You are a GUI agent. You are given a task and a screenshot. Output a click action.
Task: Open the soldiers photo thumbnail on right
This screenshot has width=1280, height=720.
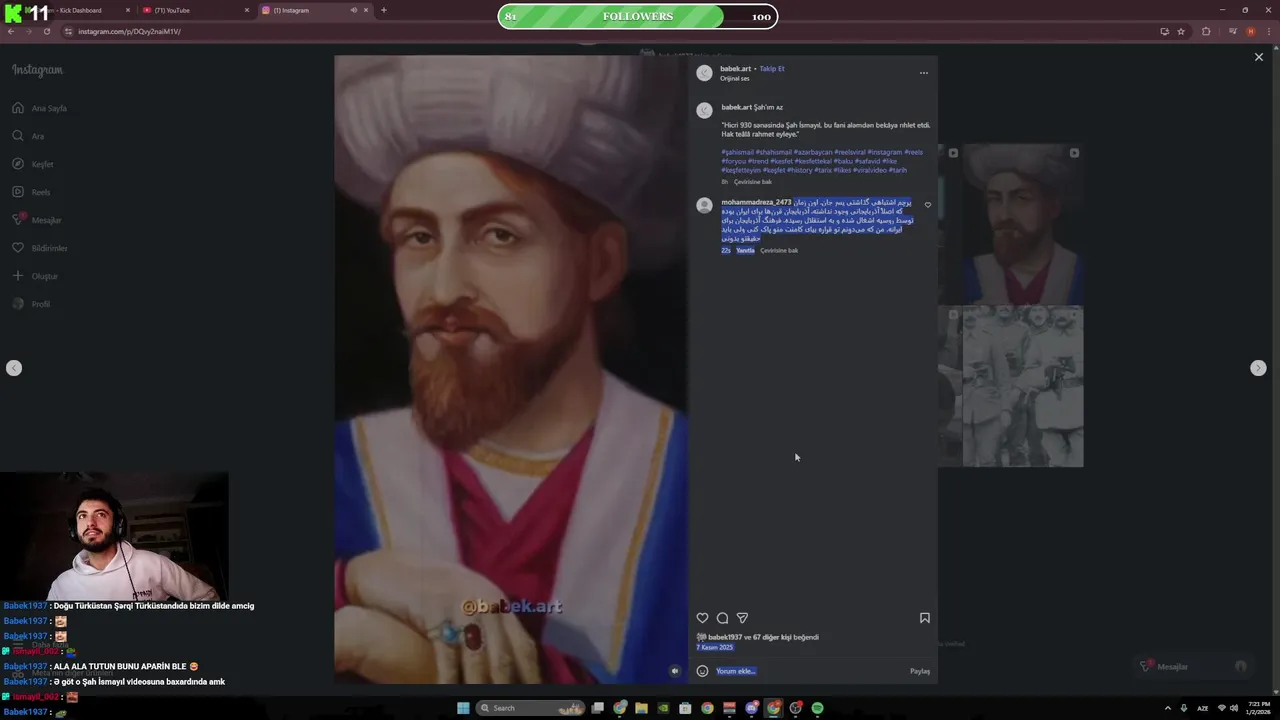pyautogui.click(x=1023, y=387)
